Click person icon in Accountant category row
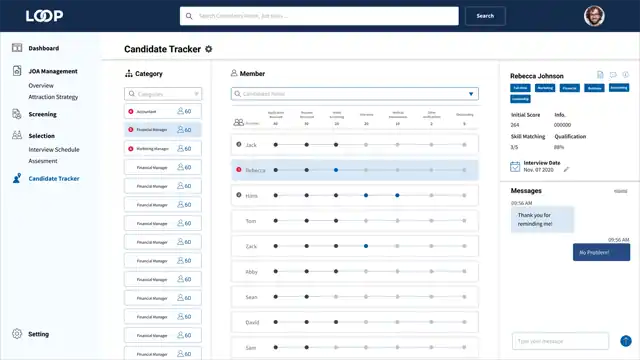The height and width of the screenshot is (360, 640). (180, 111)
